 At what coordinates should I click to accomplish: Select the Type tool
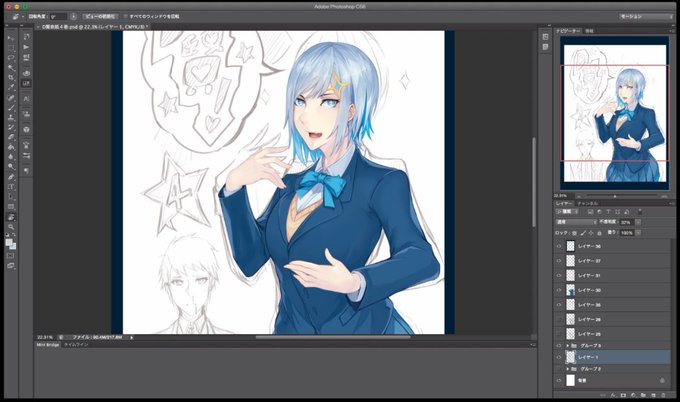[11, 187]
